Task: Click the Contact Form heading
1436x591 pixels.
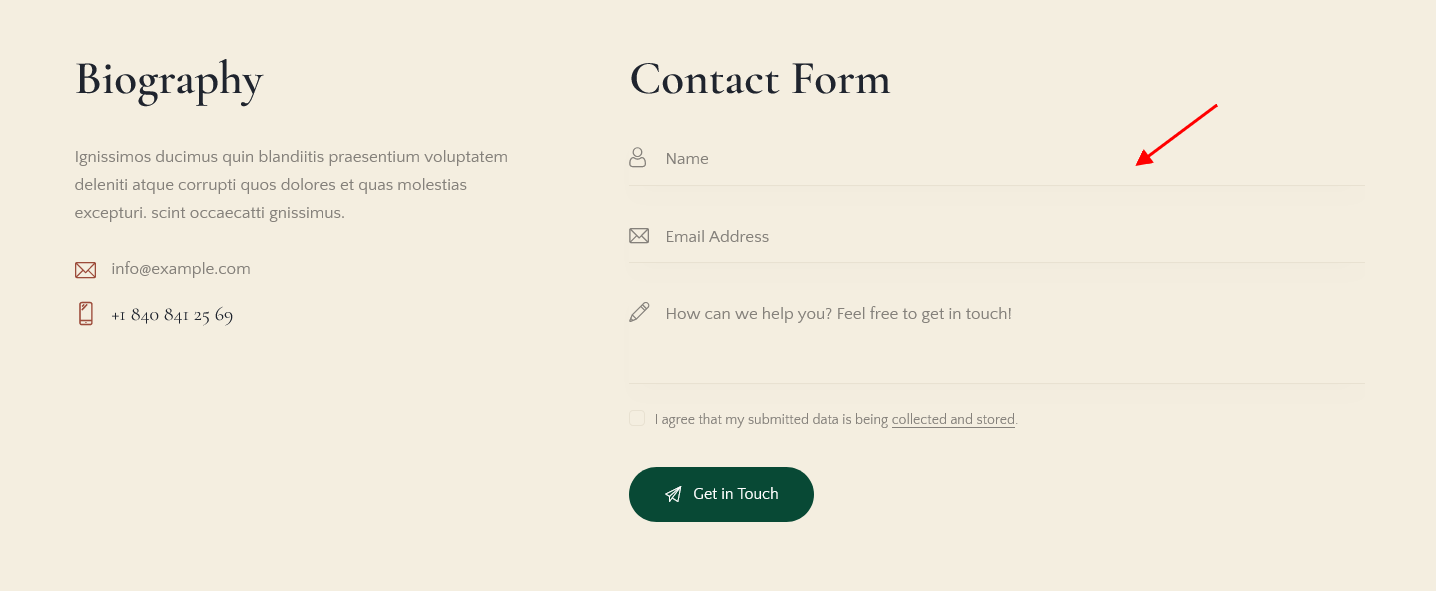Action: pos(760,80)
